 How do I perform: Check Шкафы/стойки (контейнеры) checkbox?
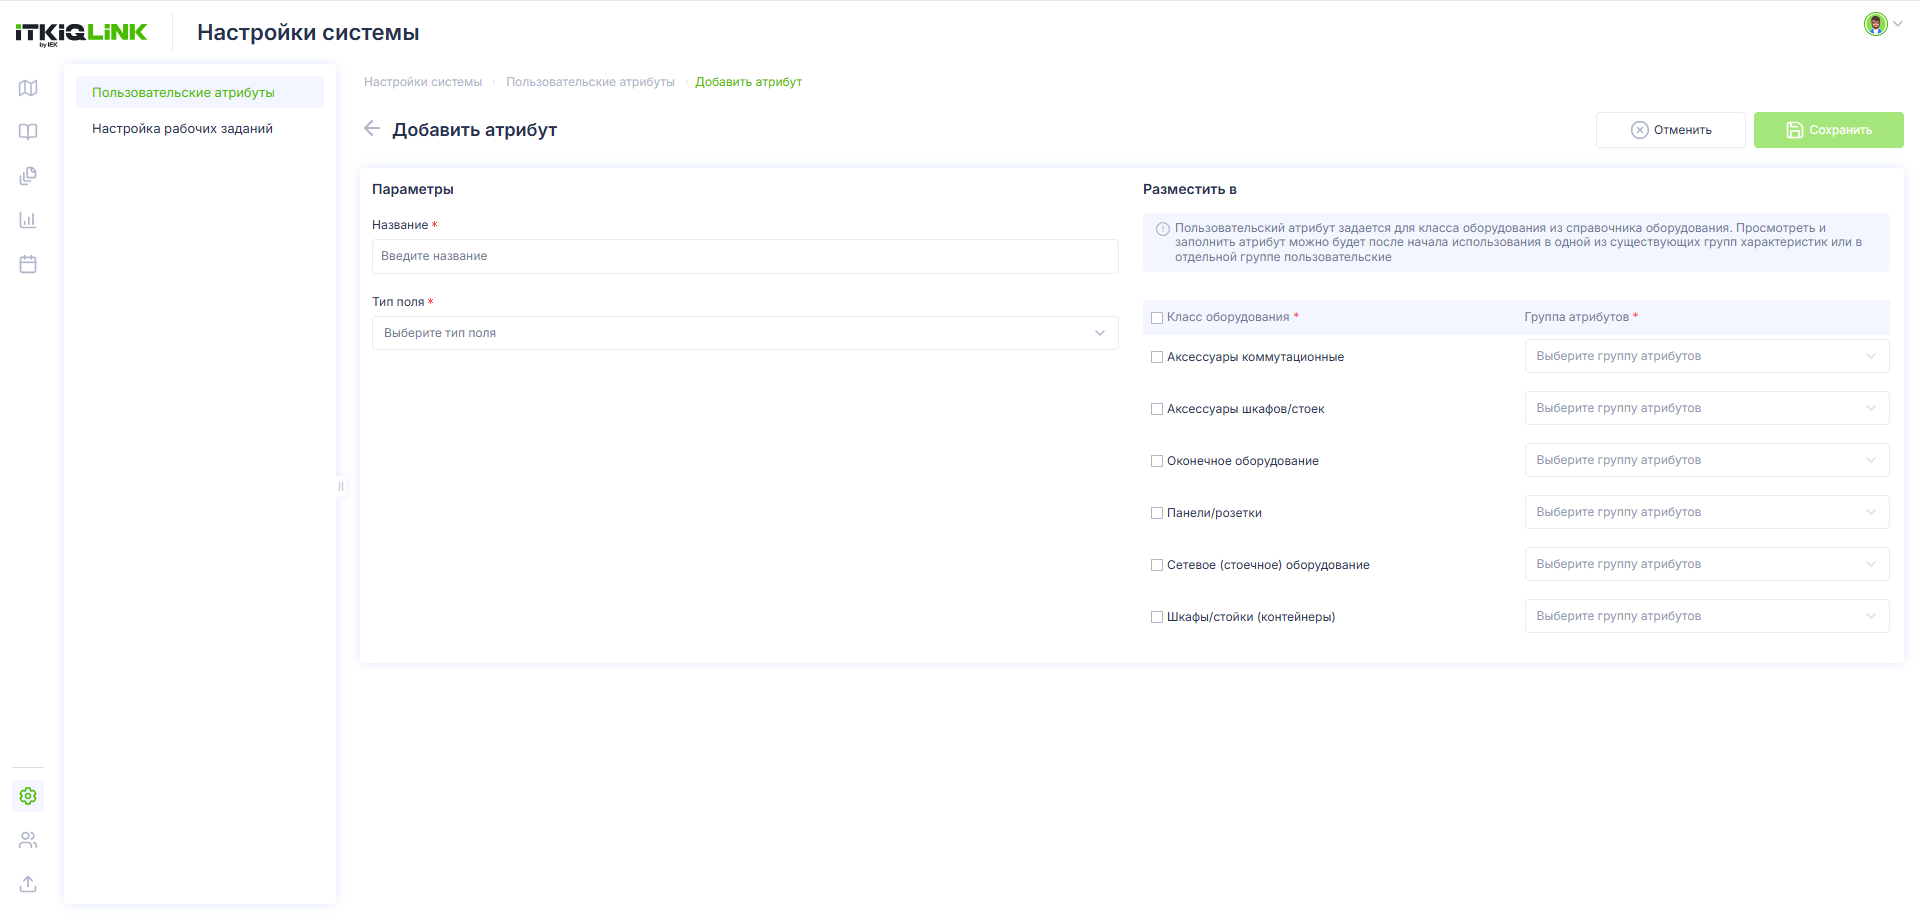pos(1157,617)
